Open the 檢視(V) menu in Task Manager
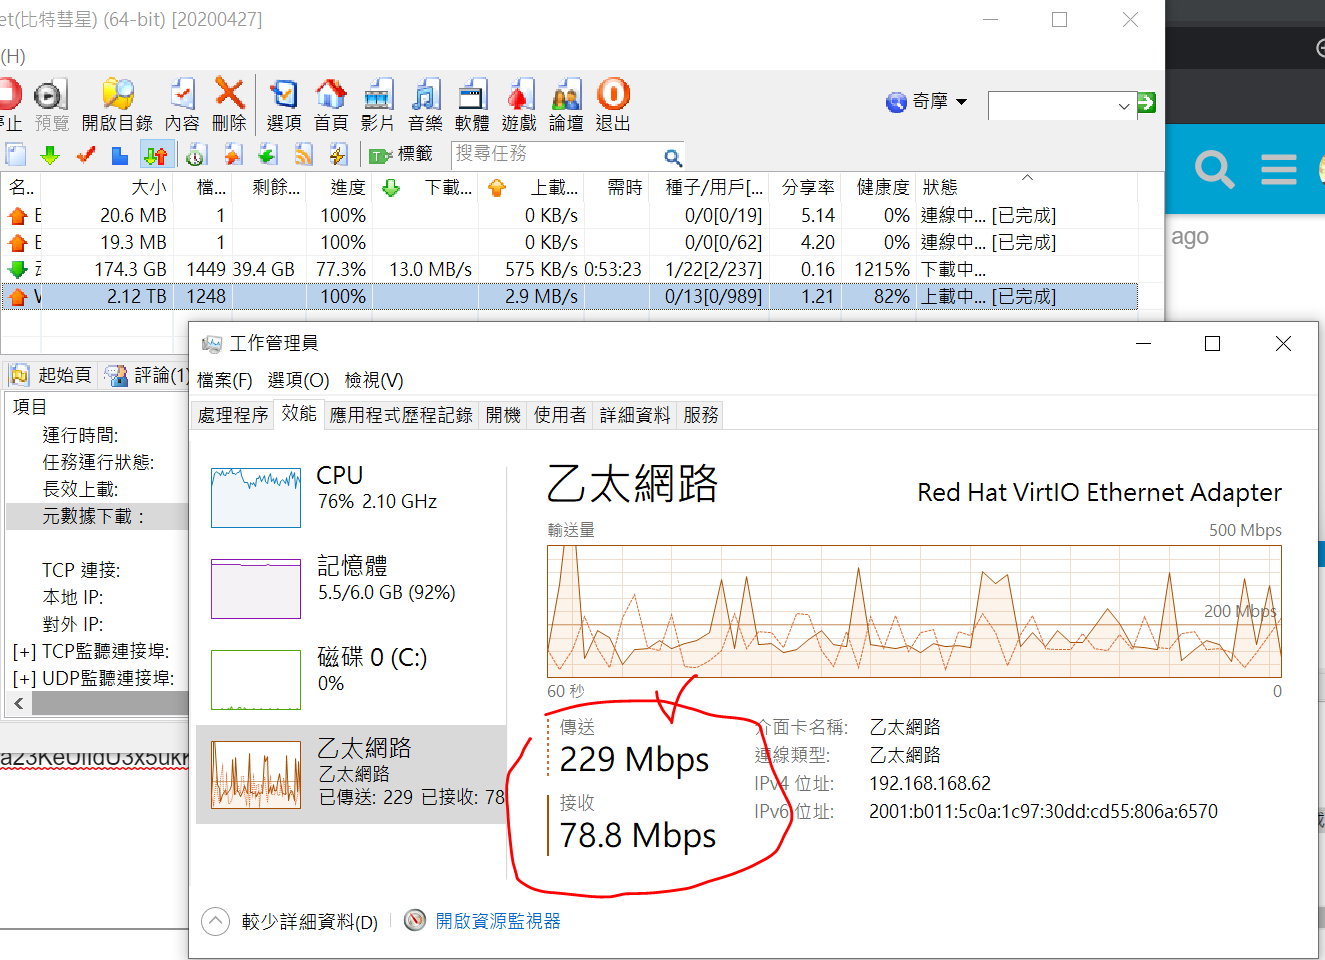This screenshot has width=1325, height=960. pos(374,380)
